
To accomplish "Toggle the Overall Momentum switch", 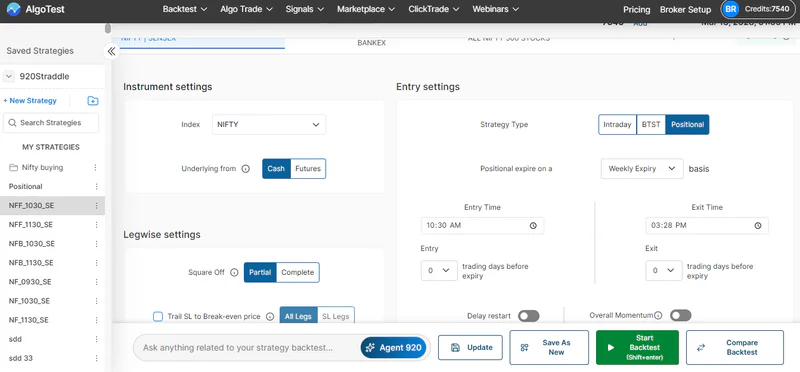I will click(680, 315).
